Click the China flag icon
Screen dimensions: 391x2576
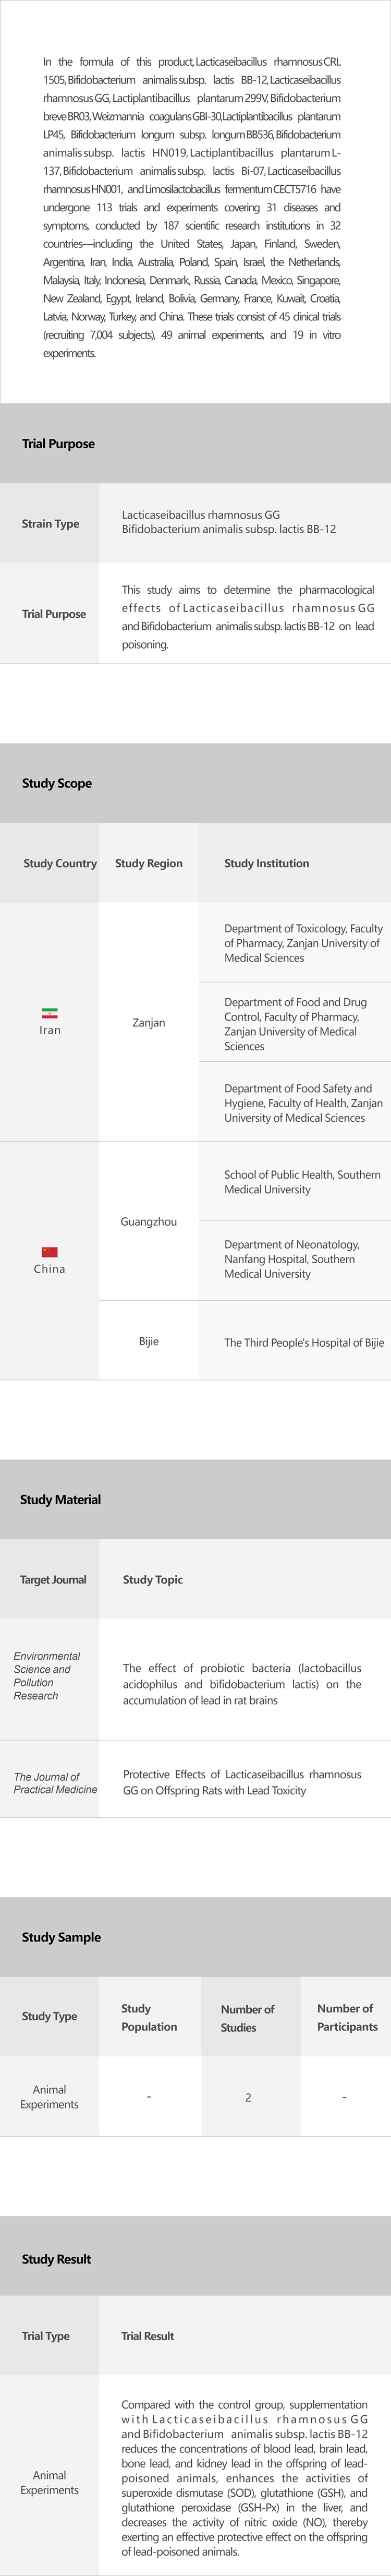pyautogui.click(x=49, y=1251)
